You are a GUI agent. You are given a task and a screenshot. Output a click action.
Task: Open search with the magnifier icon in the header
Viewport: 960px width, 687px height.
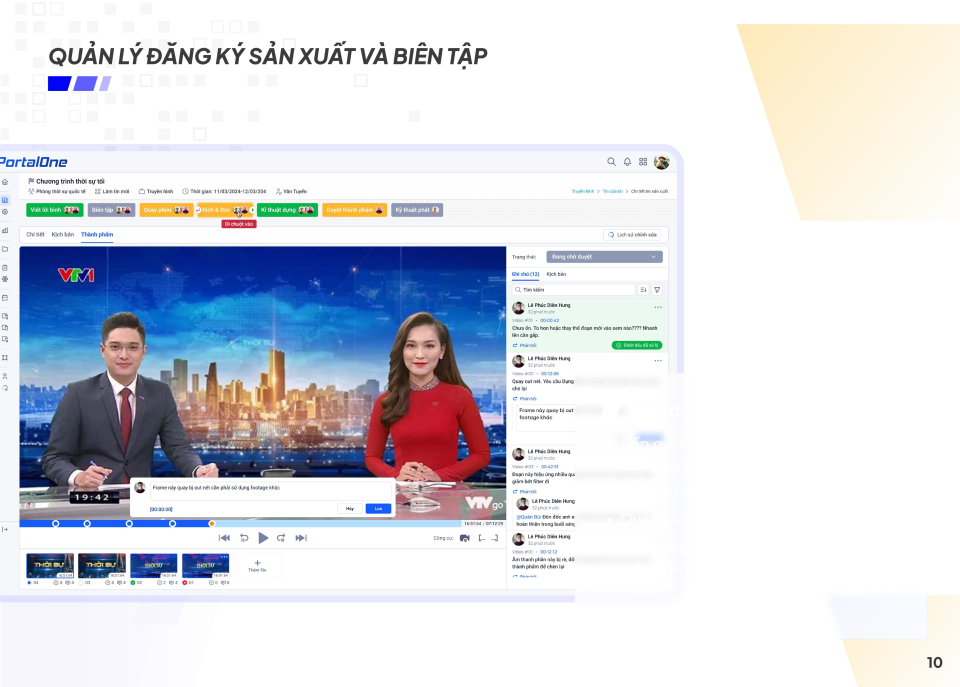(x=611, y=162)
